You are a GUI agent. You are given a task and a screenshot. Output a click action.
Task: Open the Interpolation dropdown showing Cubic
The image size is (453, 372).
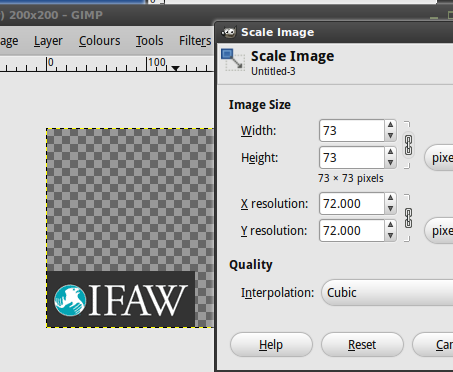point(387,293)
